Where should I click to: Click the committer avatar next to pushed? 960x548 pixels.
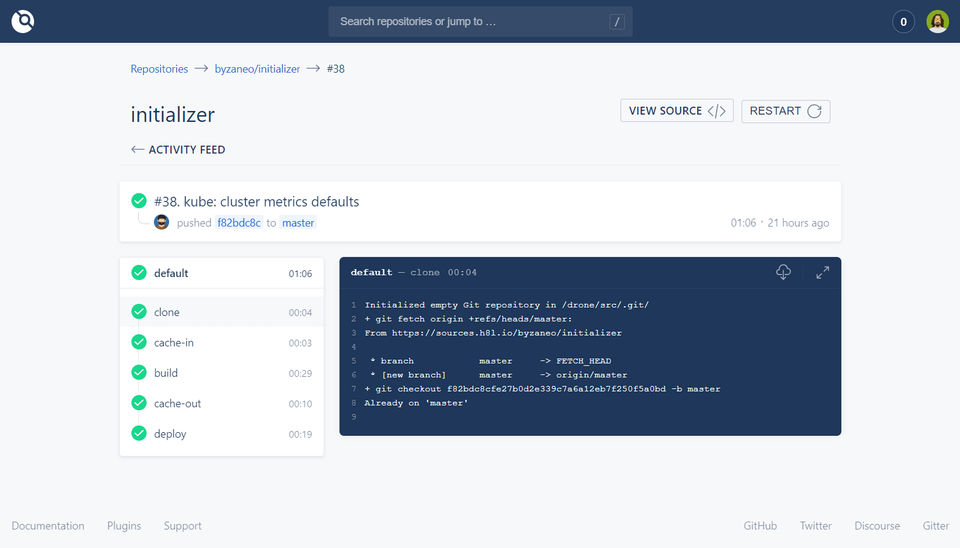[x=162, y=222]
